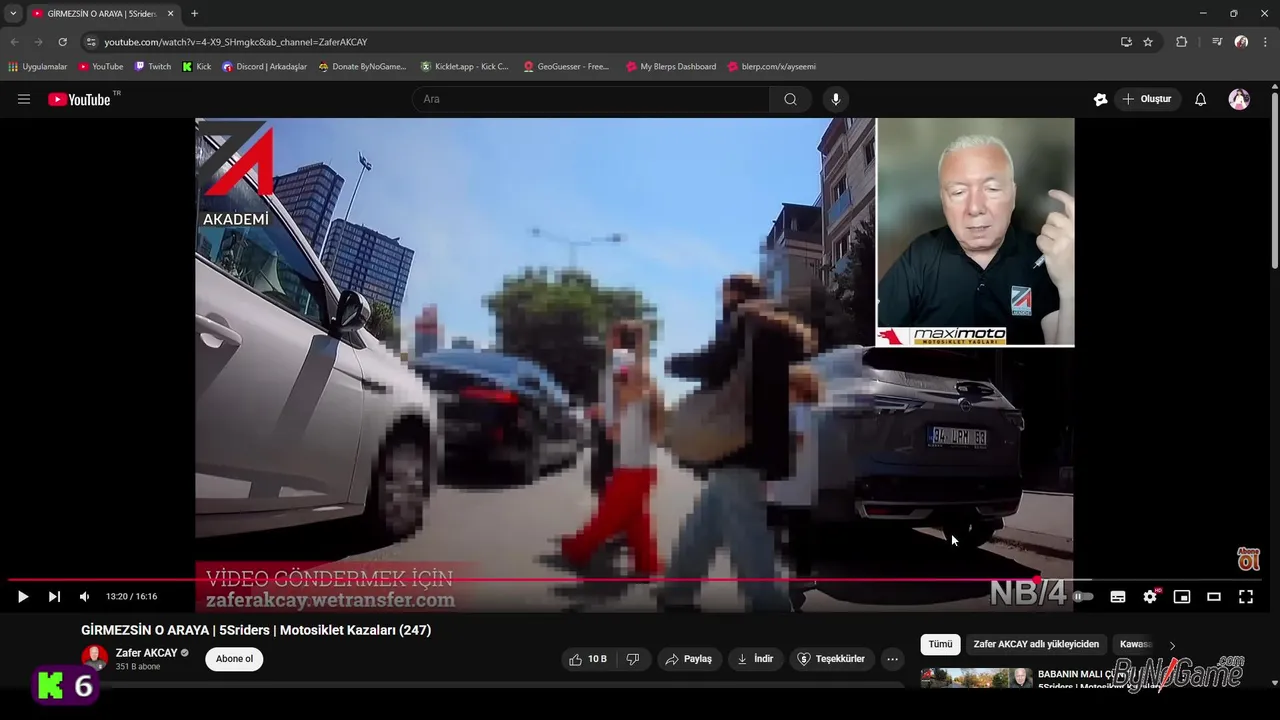Go back in the browser

click(14, 42)
